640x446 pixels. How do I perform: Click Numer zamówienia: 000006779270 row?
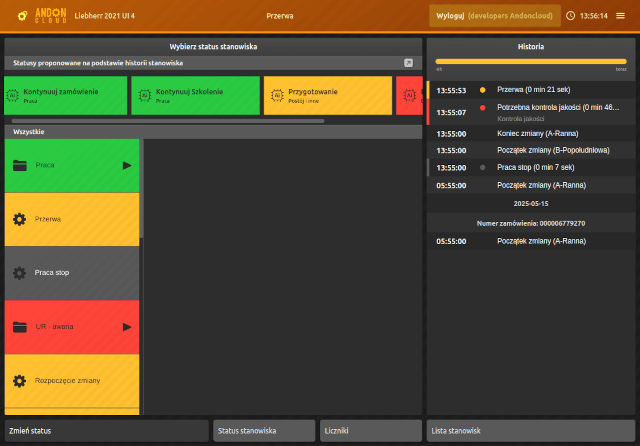click(531, 224)
